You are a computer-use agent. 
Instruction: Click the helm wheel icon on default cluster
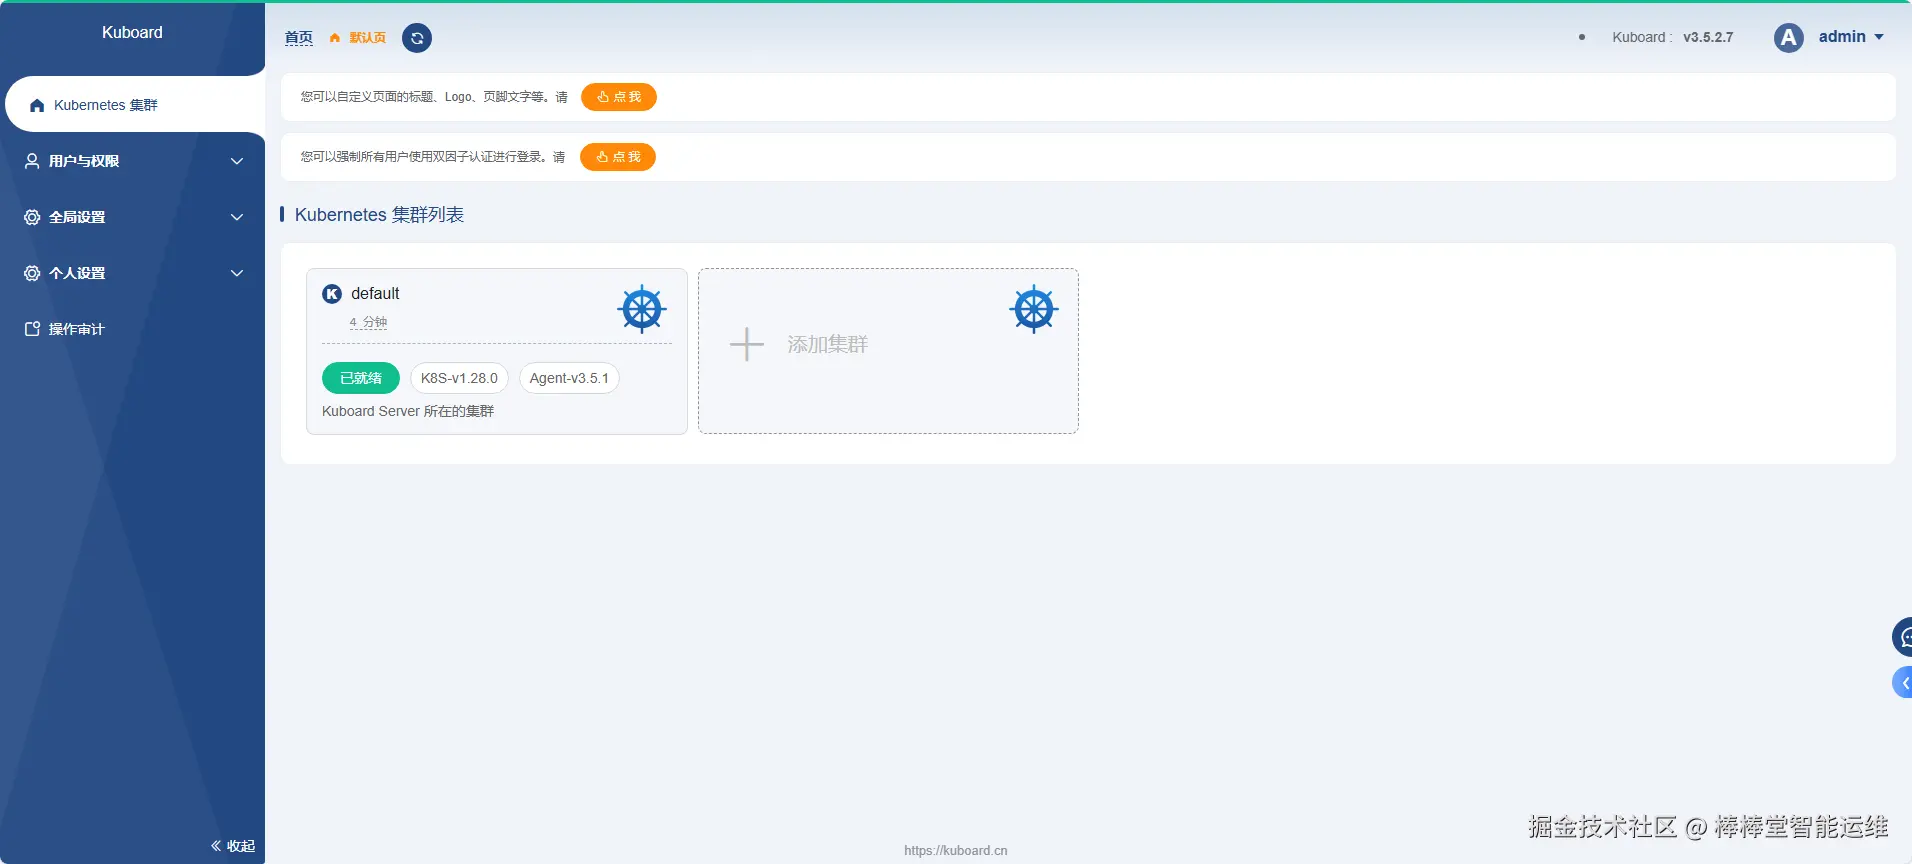point(642,309)
